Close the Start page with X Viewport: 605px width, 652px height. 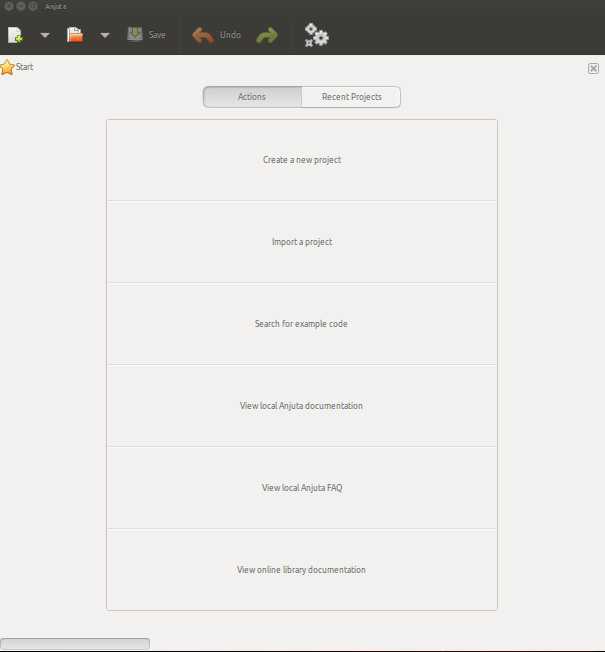pyautogui.click(x=593, y=68)
